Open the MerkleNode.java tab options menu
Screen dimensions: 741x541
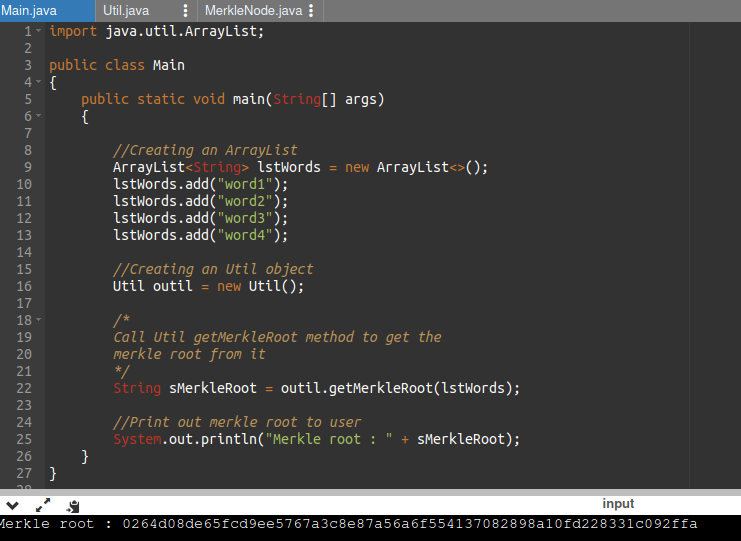click(x=312, y=11)
